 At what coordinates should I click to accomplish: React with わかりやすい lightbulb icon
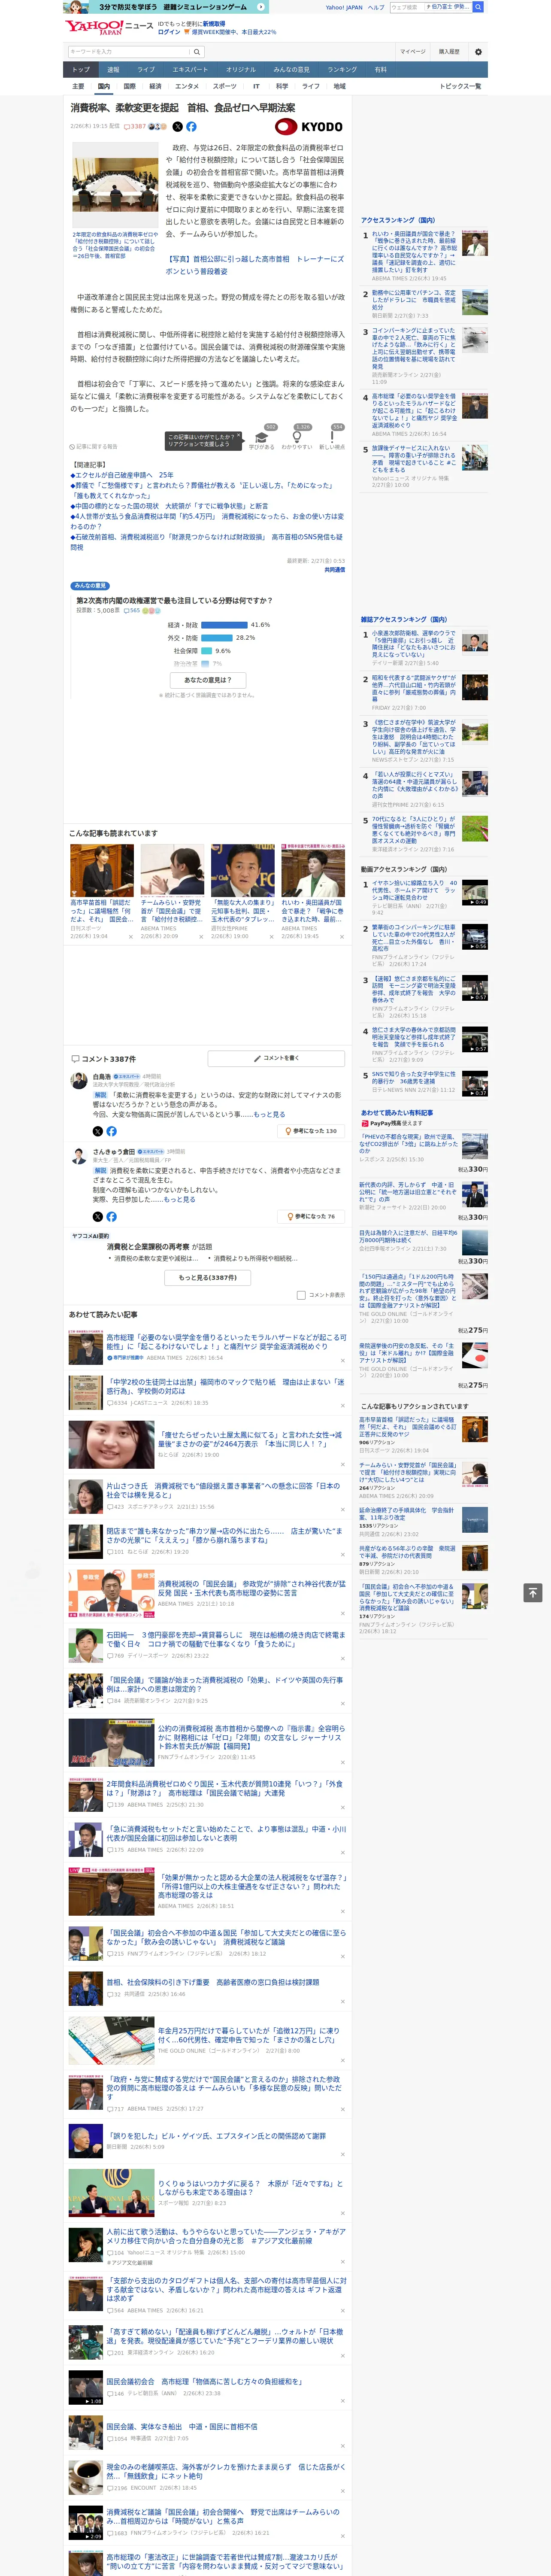pyautogui.click(x=297, y=438)
